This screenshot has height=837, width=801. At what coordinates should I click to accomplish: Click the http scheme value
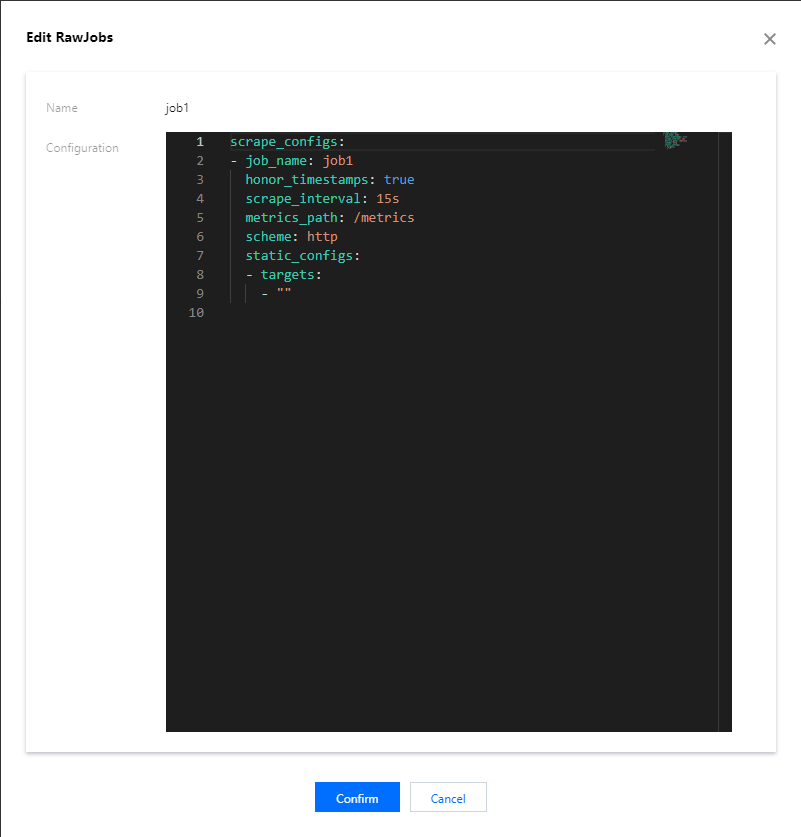(322, 237)
